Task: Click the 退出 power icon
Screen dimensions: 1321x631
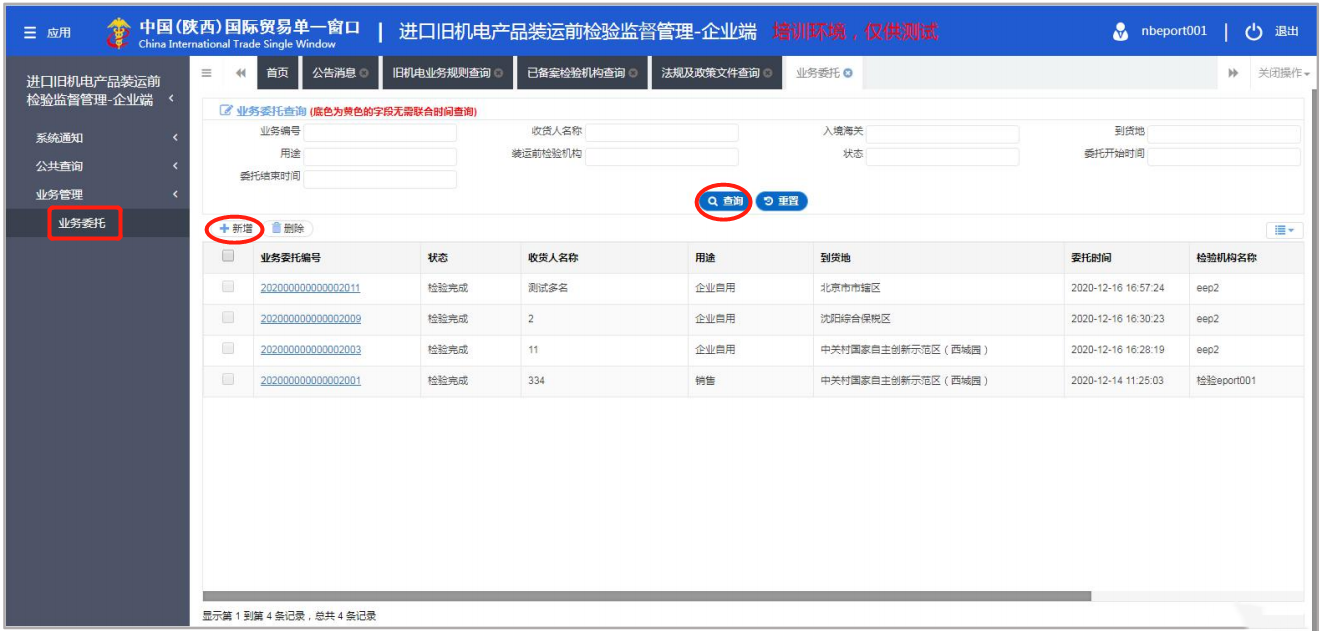Action: tap(1254, 32)
